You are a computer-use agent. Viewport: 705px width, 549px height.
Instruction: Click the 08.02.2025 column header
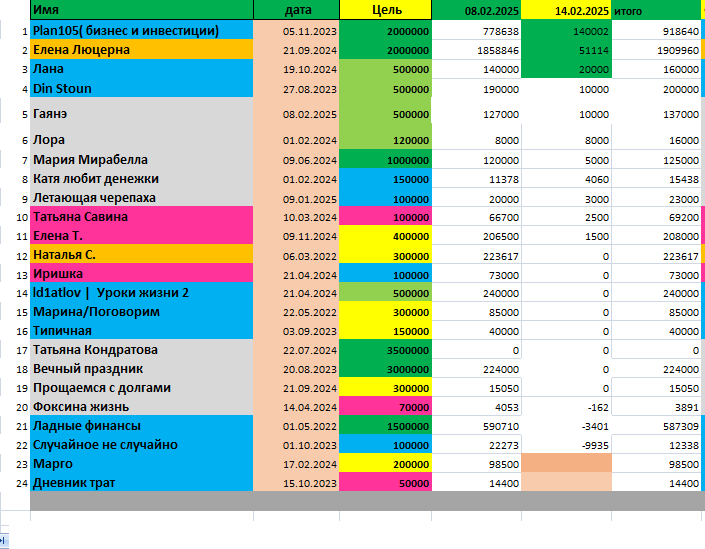[476, 9]
